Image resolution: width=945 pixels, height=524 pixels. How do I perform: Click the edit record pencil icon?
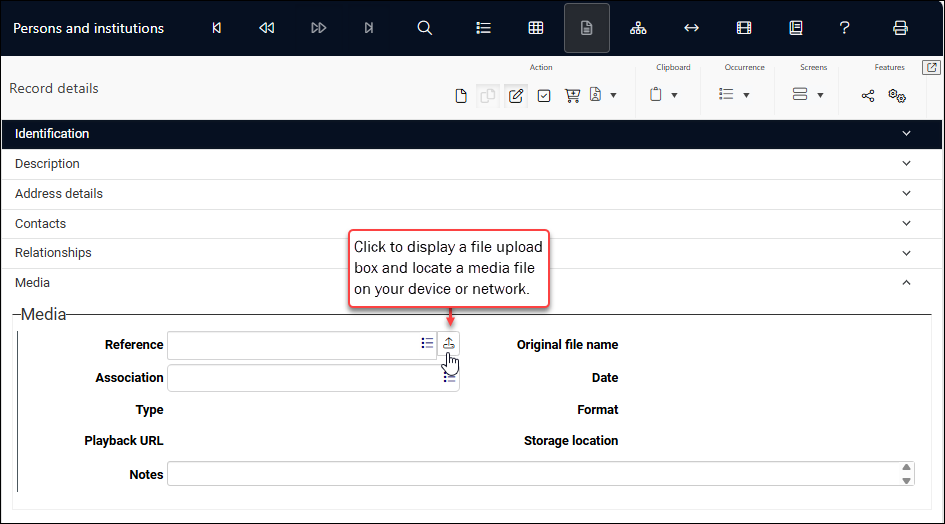pyautogui.click(x=516, y=96)
